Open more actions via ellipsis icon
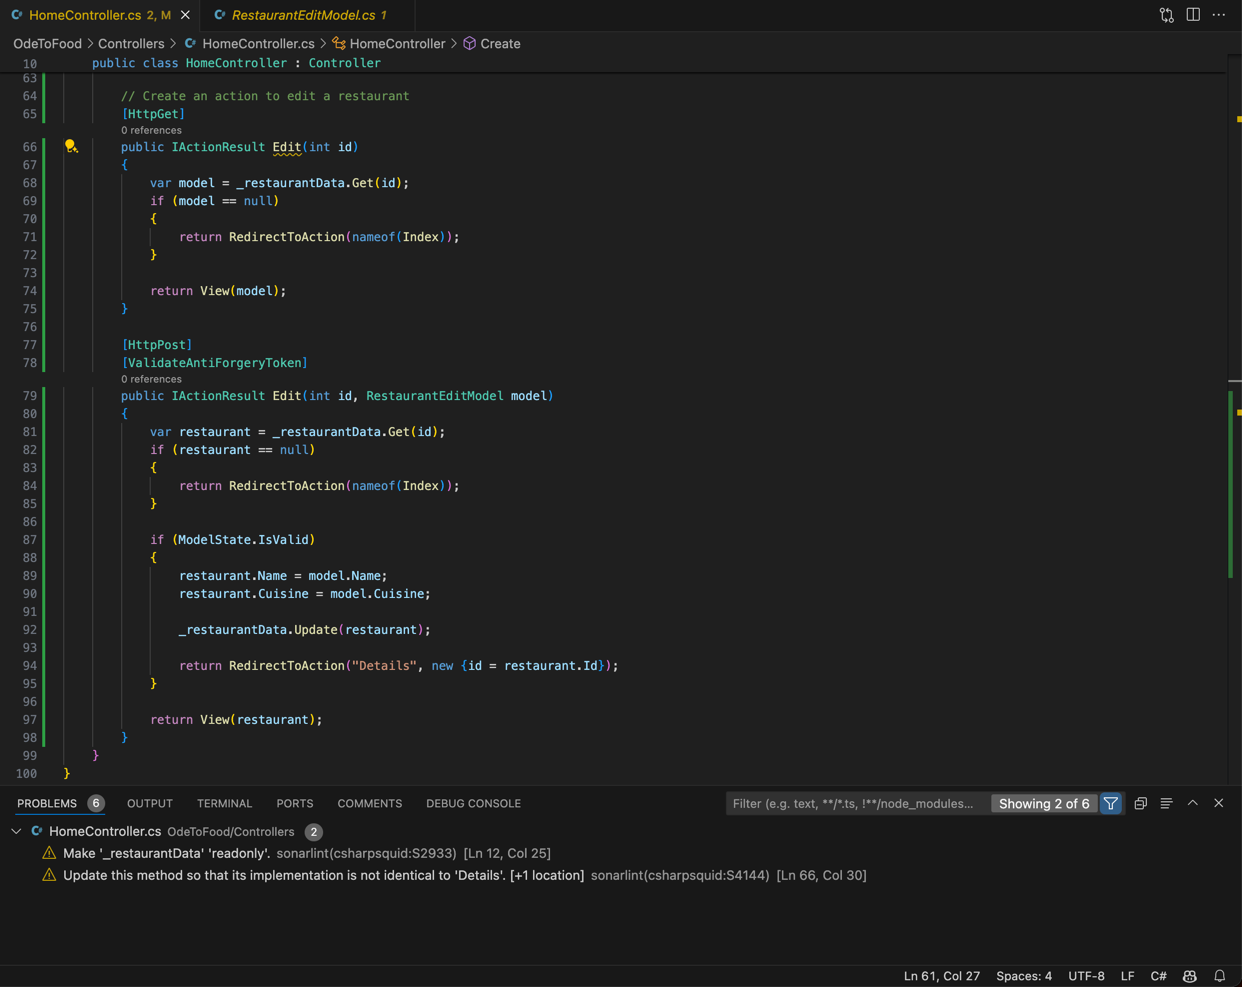 click(x=1218, y=15)
